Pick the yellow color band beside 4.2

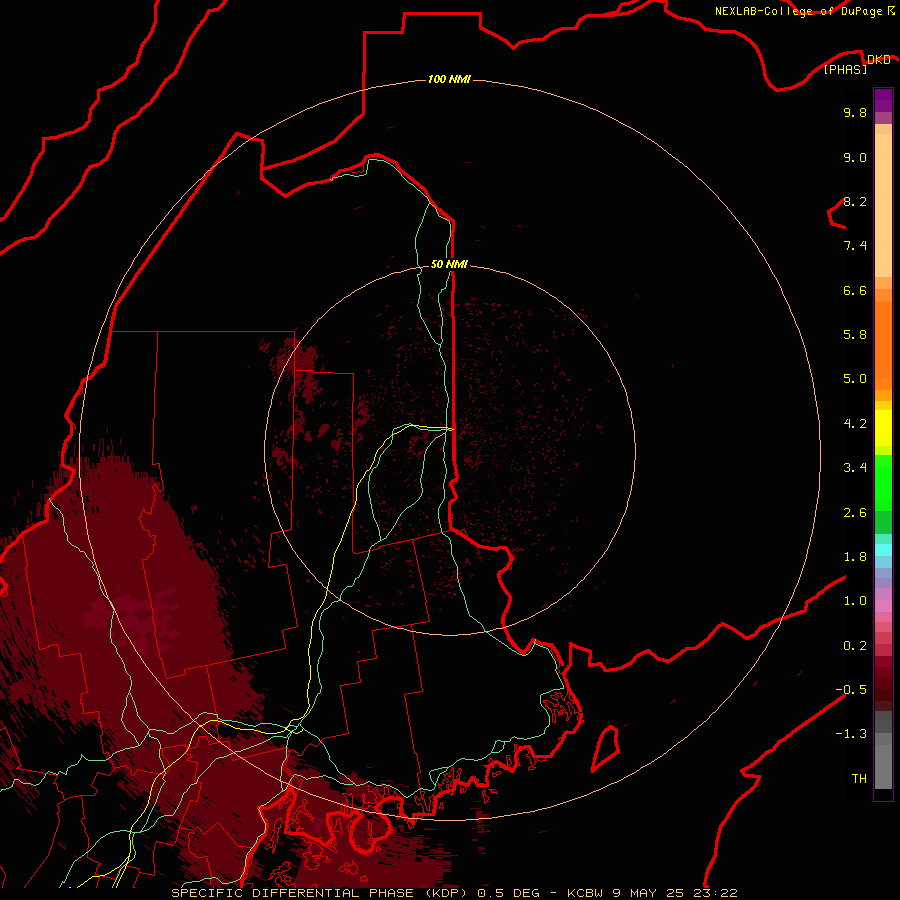tap(883, 428)
